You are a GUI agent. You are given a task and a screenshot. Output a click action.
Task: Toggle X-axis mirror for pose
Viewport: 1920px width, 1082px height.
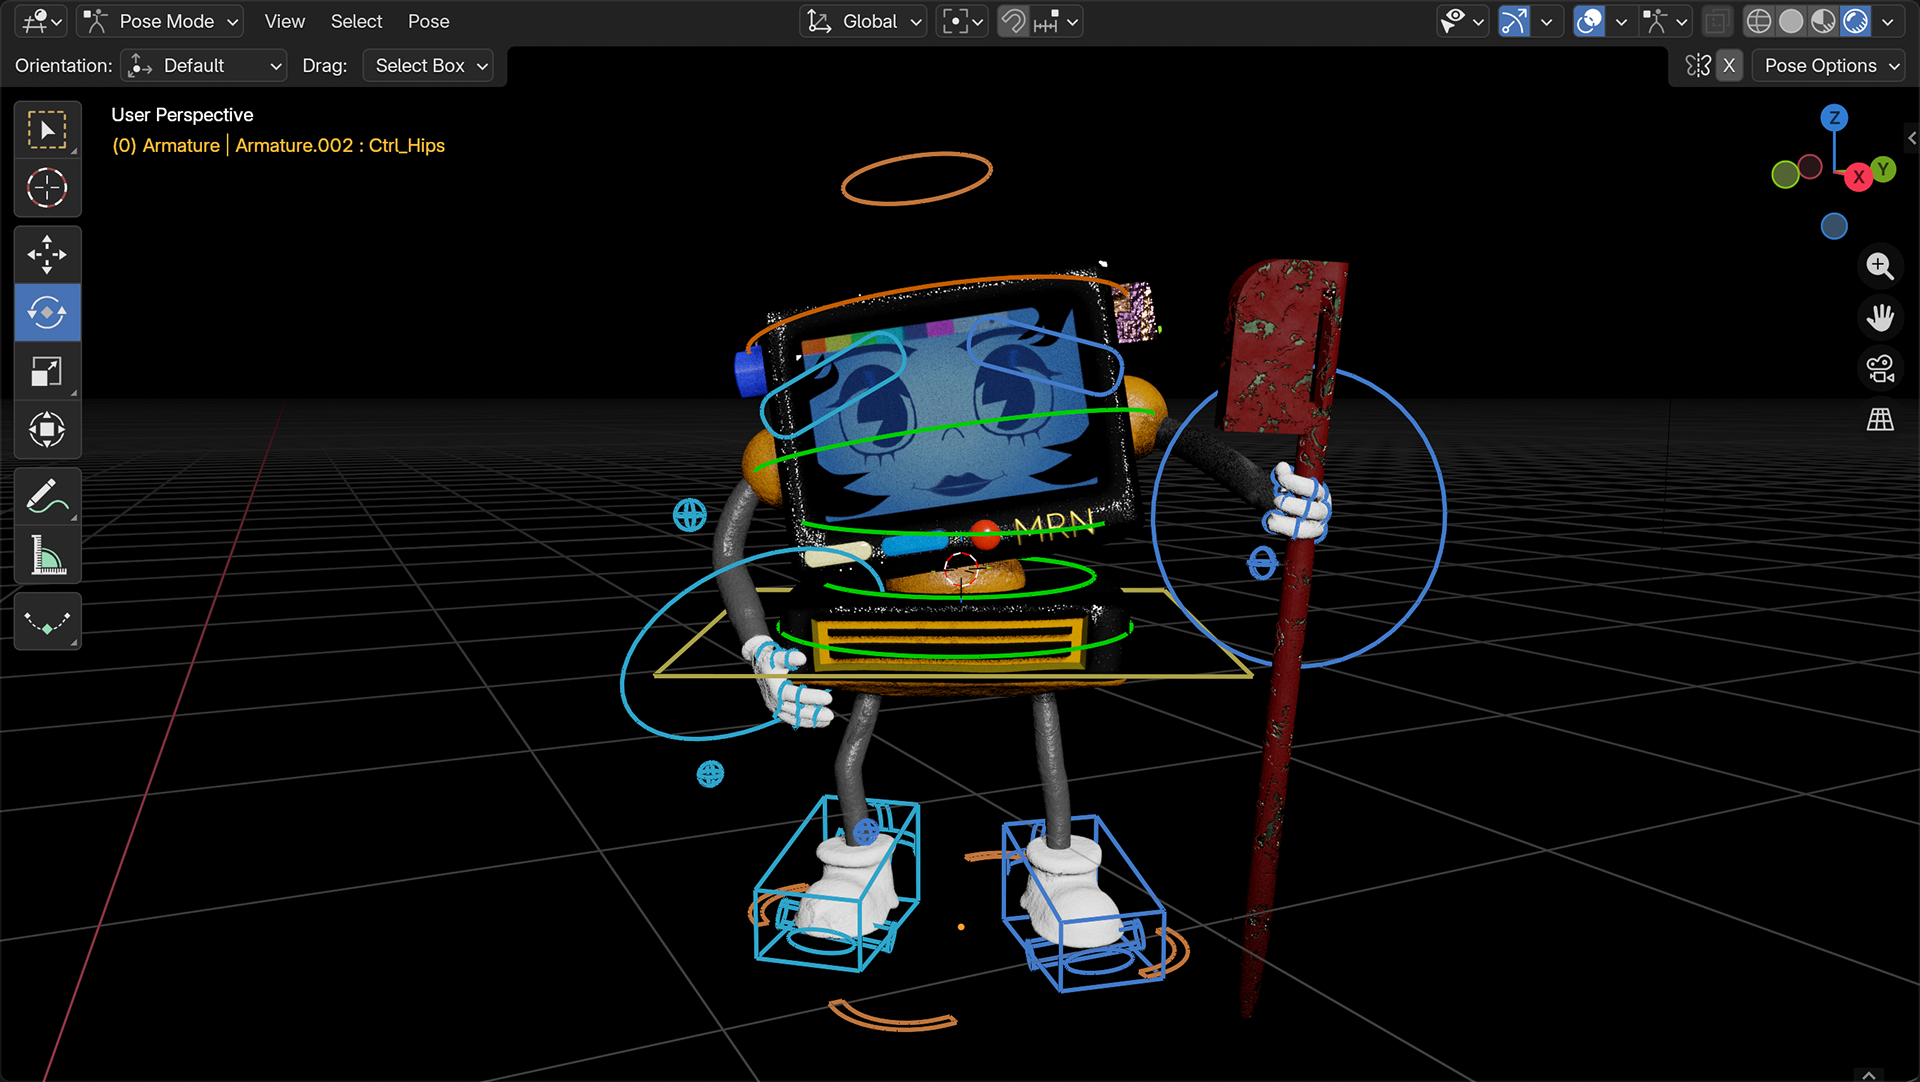1729,66
